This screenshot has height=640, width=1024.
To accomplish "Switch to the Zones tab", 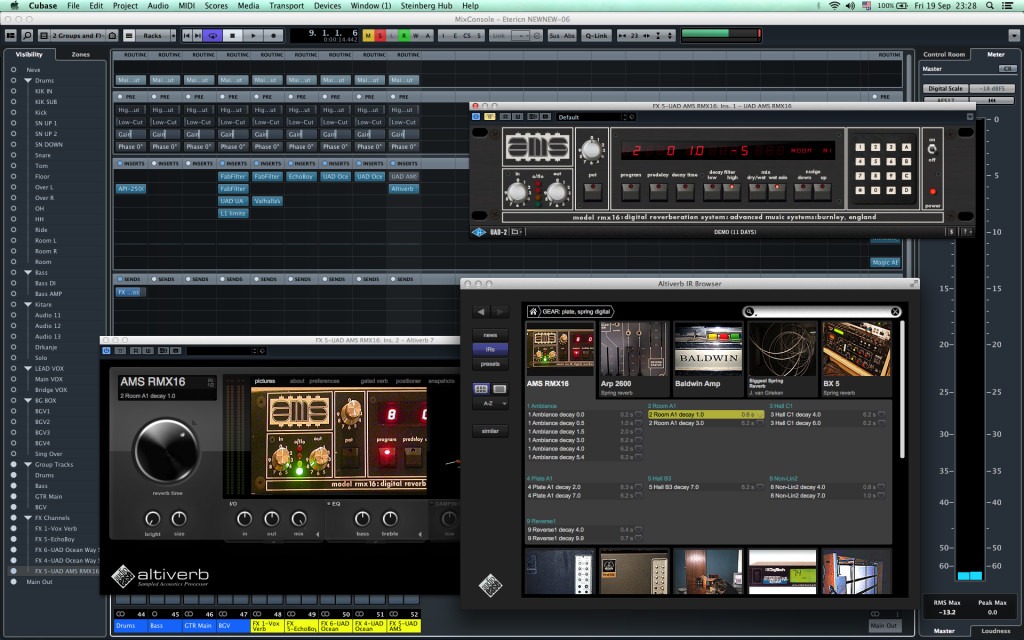I will pos(80,54).
